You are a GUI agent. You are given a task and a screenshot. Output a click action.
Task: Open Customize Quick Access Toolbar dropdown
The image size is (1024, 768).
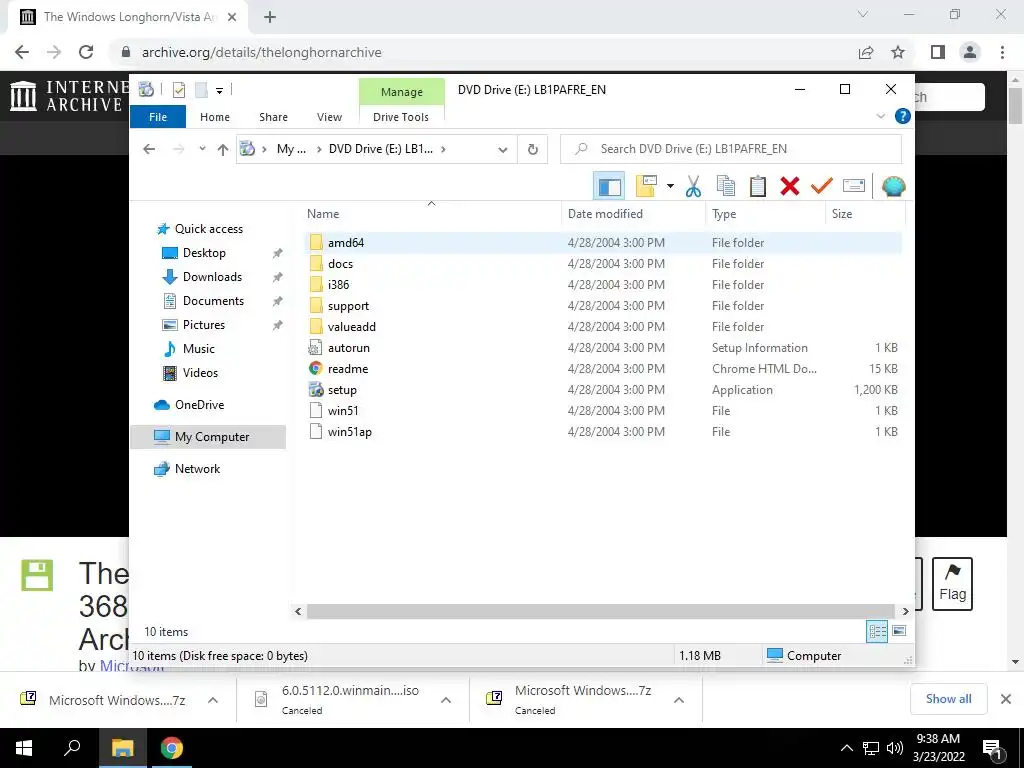[219, 91]
